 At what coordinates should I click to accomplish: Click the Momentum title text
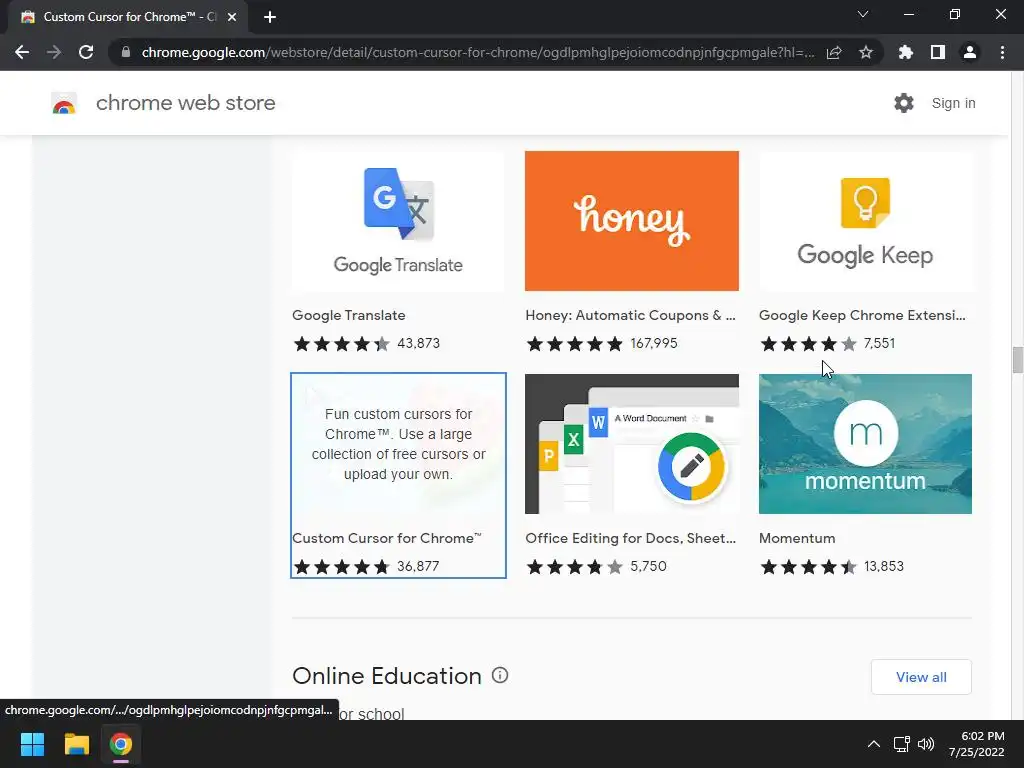797,538
